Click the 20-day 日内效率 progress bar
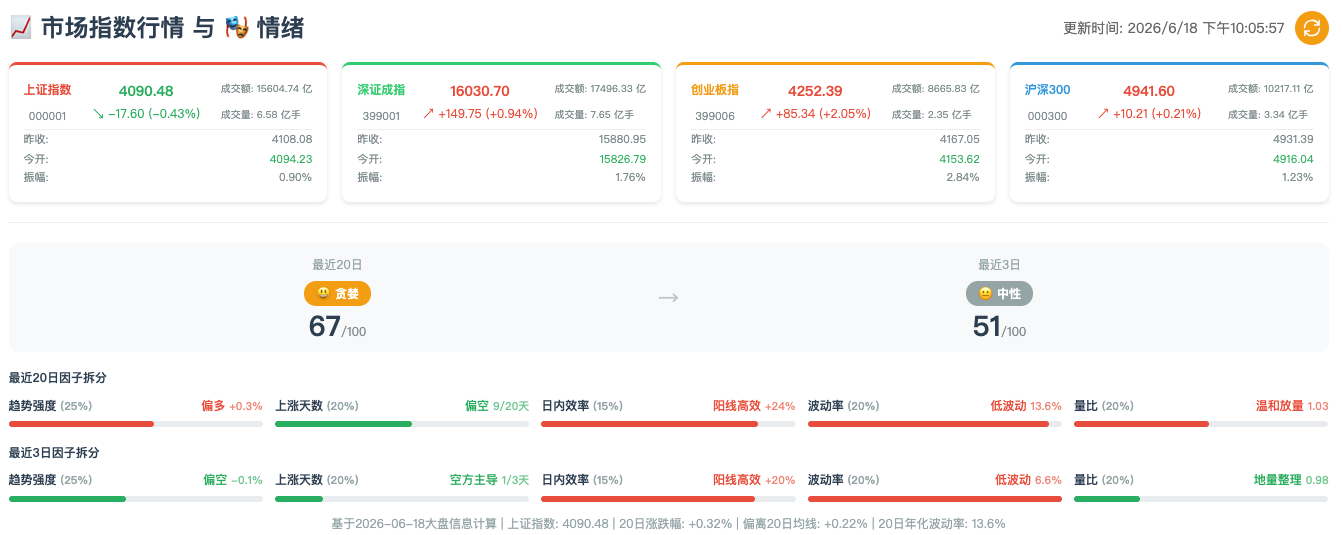1342x535 pixels. [x=668, y=424]
